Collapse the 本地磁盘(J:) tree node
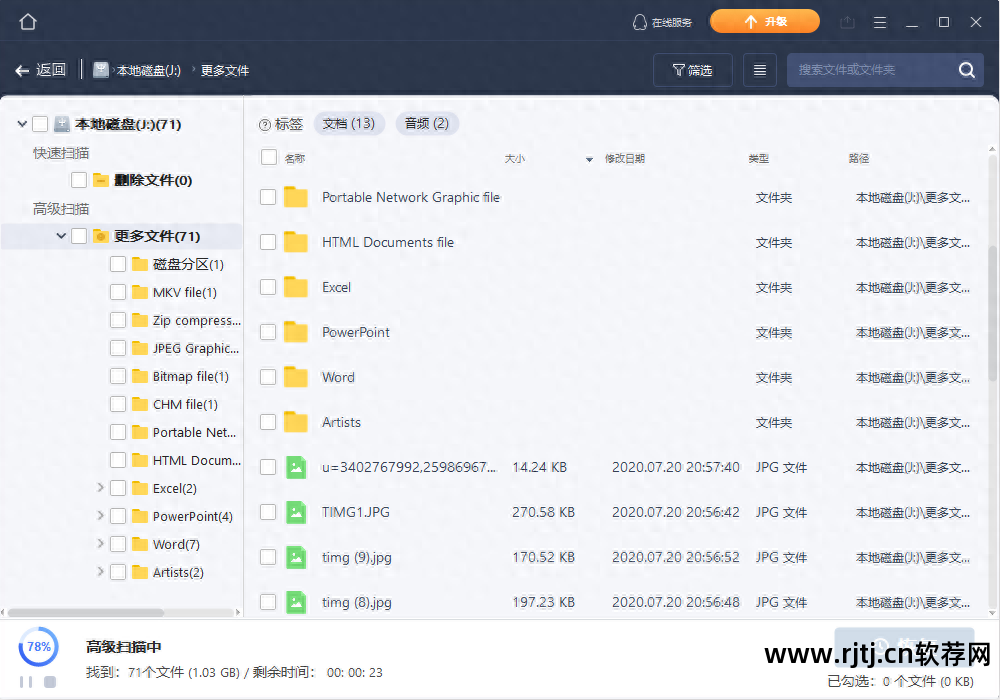The height and width of the screenshot is (700, 1000). (21, 123)
